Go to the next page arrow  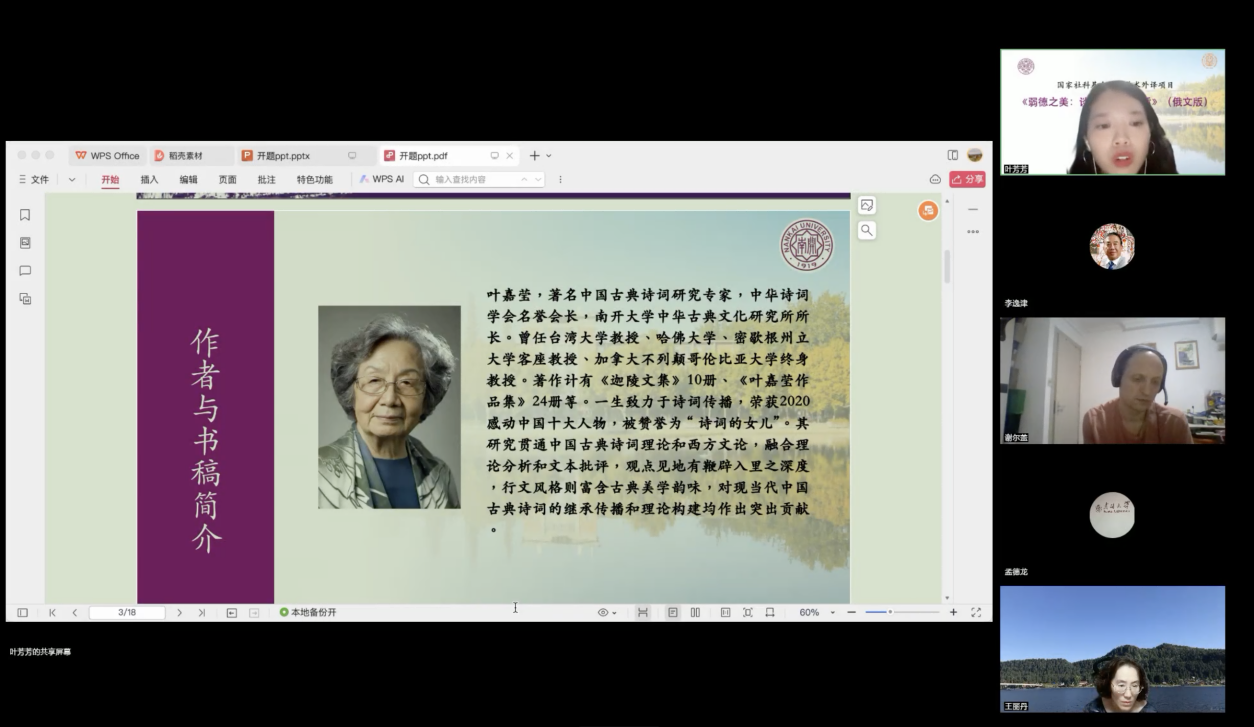click(180, 612)
